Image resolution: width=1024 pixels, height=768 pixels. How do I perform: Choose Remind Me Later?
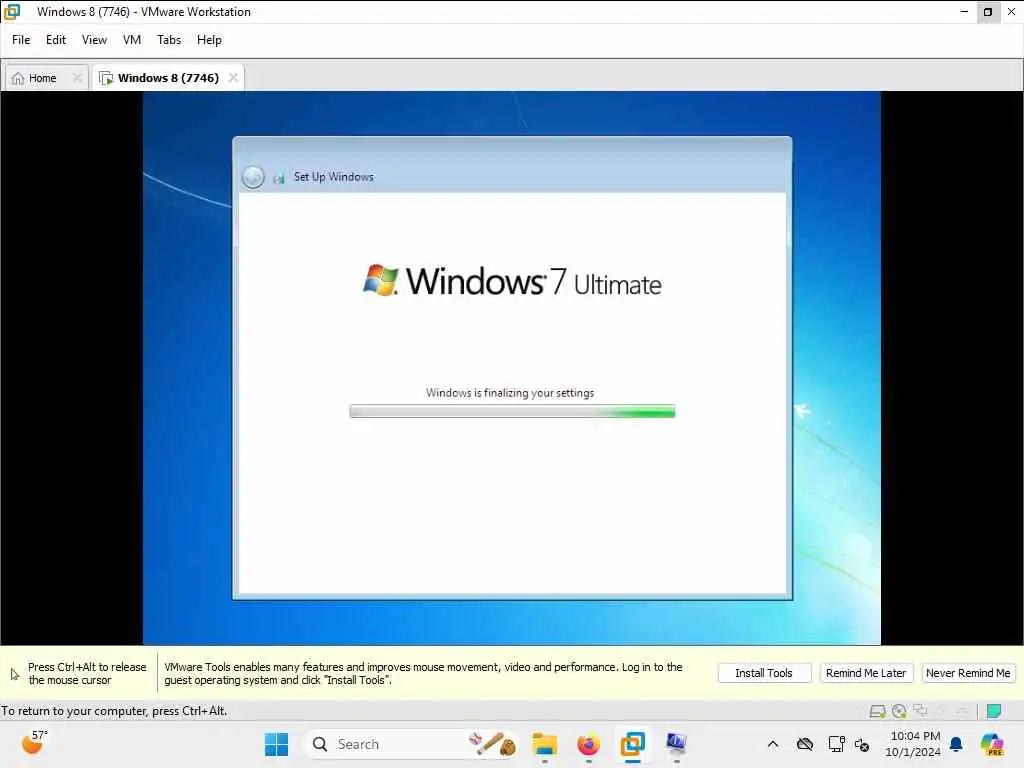pos(866,673)
